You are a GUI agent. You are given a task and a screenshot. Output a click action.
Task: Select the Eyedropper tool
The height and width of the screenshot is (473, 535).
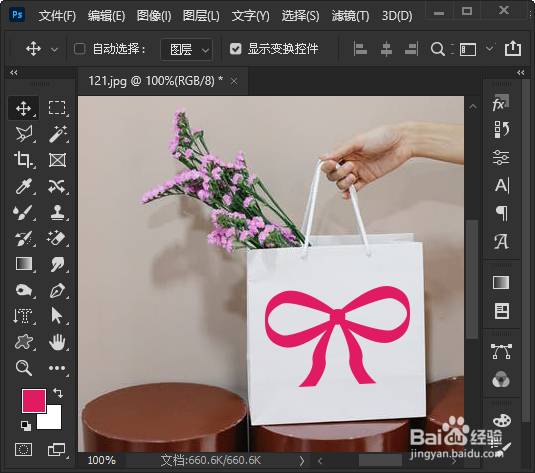pyautogui.click(x=24, y=186)
